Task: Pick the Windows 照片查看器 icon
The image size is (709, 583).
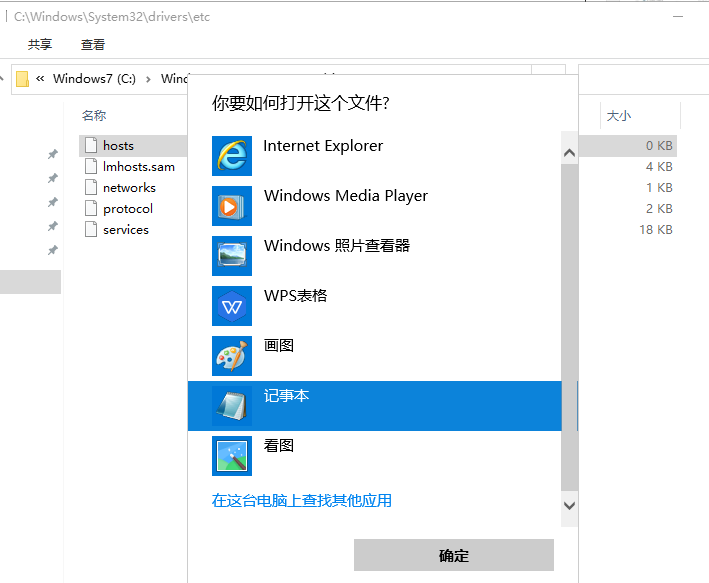Action: (232, 256)
